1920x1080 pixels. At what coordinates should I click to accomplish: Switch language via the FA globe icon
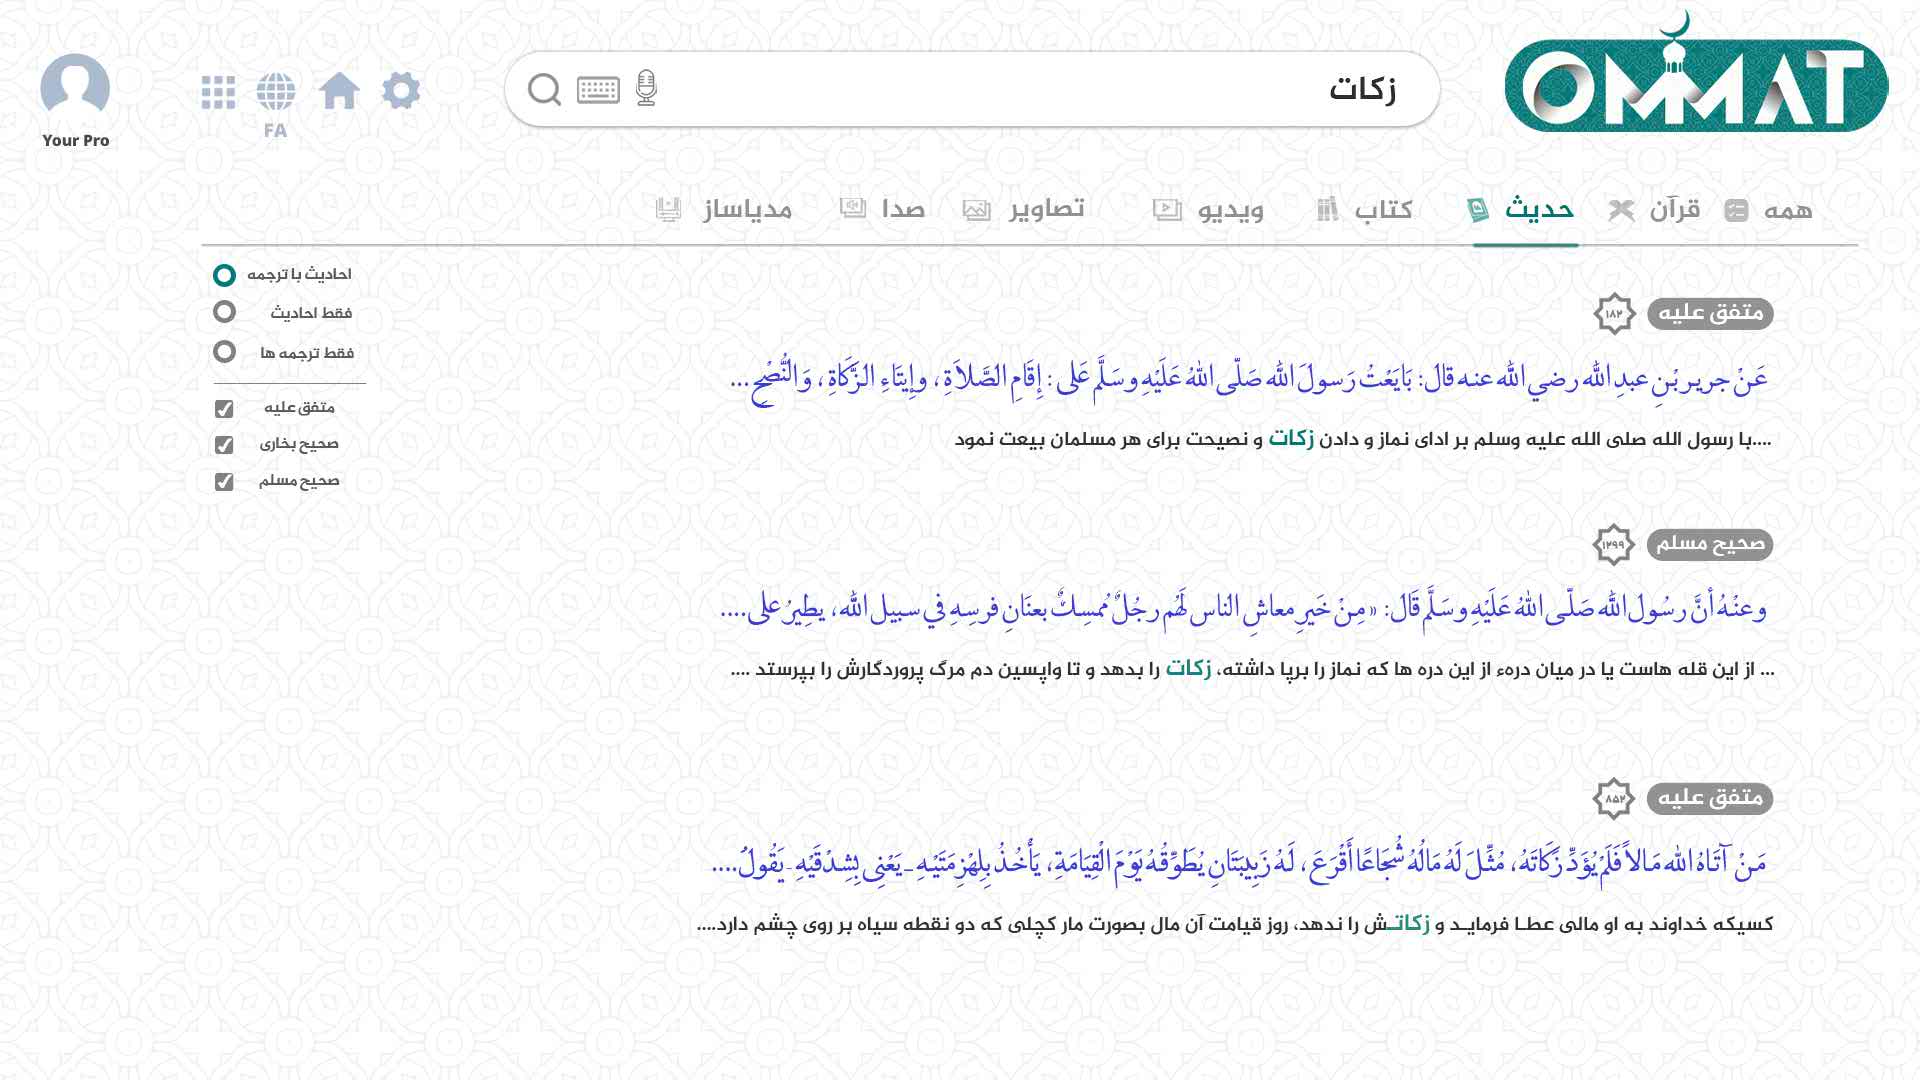[276, 90]
